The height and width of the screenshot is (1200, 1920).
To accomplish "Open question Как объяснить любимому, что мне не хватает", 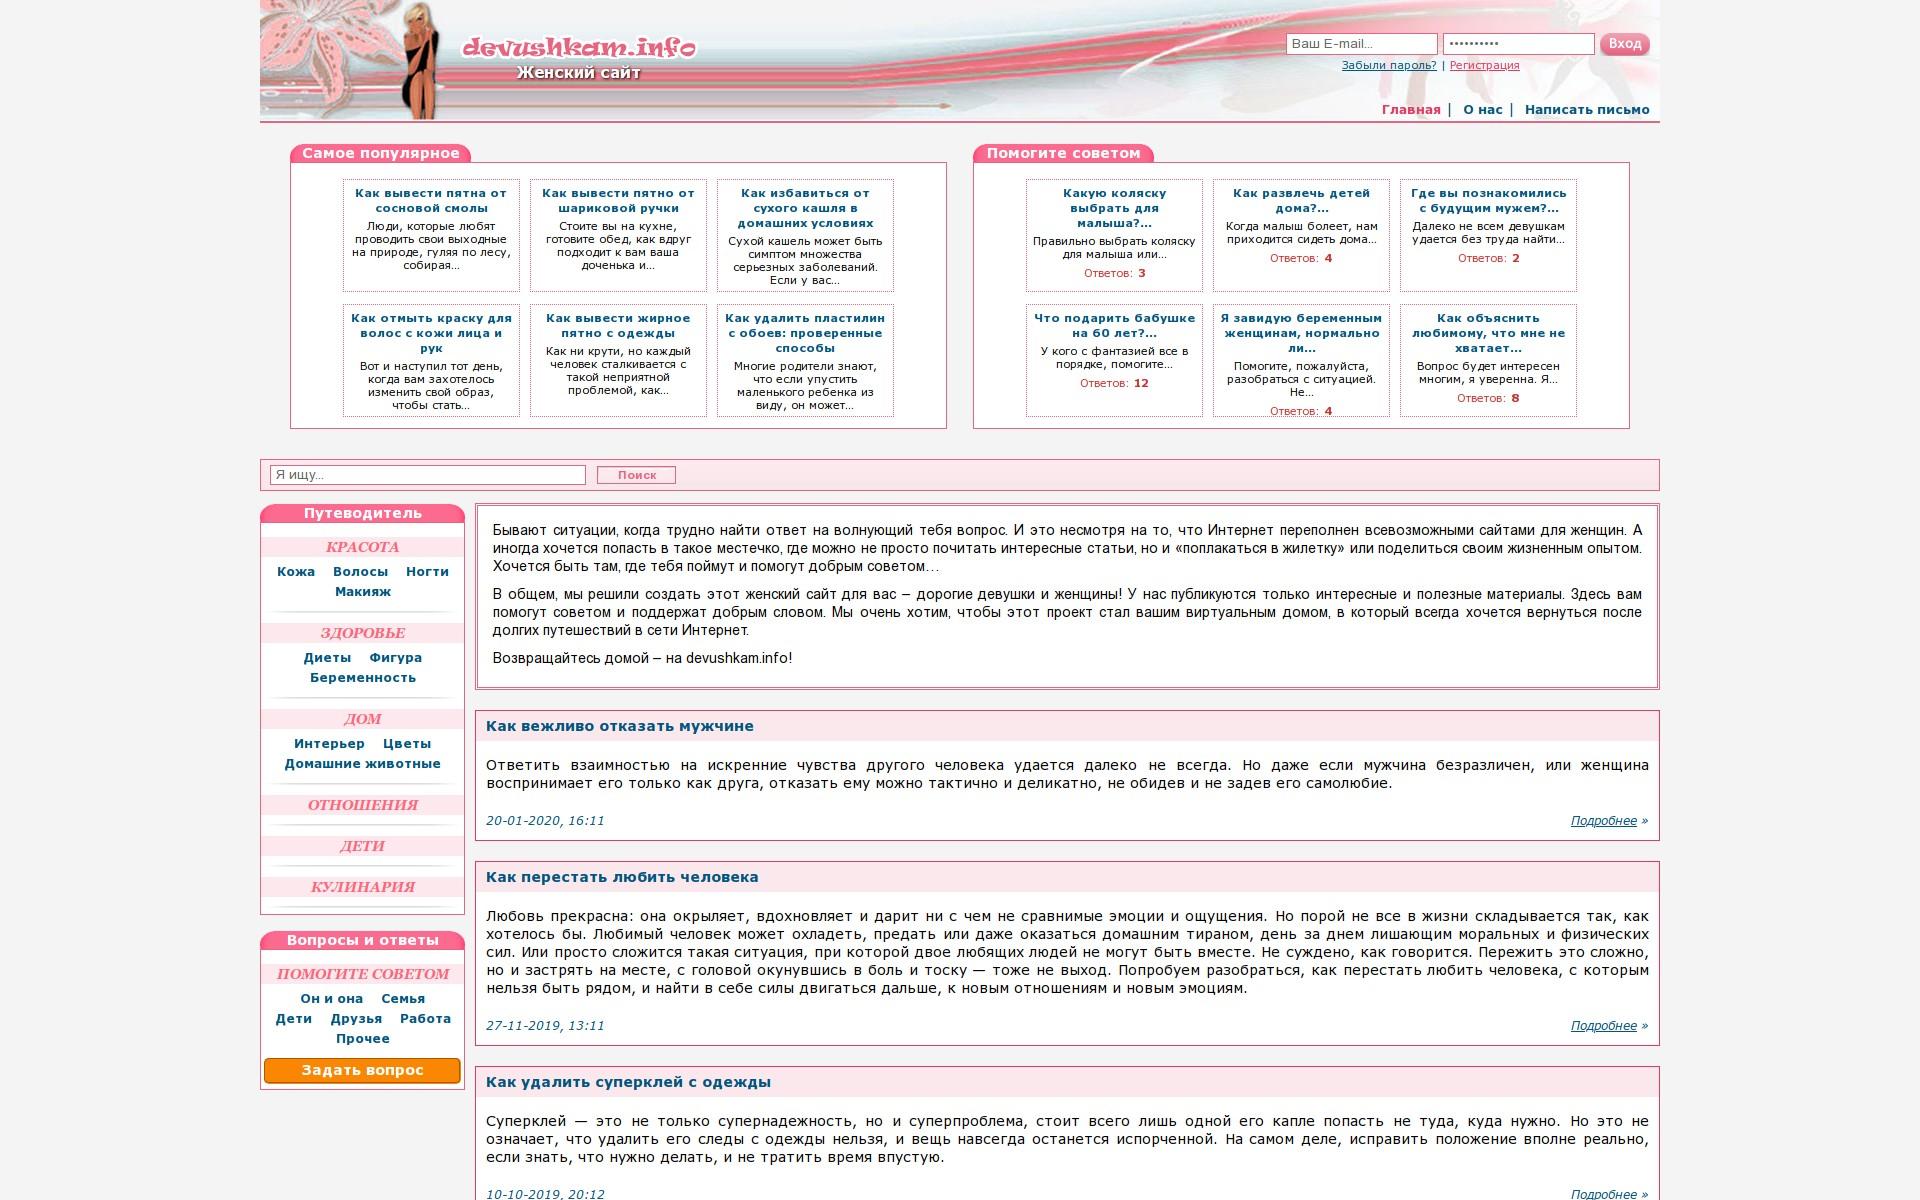I will [1488, 333].
